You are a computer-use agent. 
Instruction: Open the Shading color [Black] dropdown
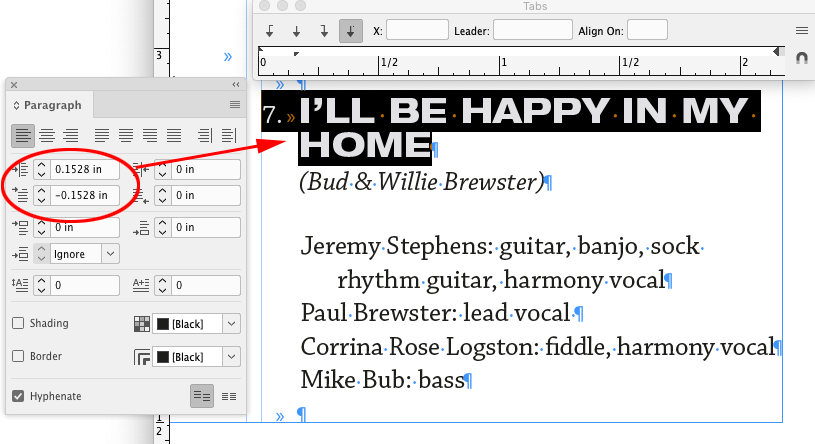pyautogui.click(x=231, y=324)
